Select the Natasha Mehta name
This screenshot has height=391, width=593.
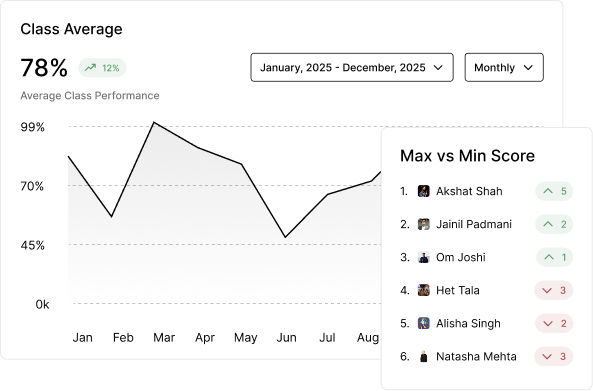click(x=476, y=357)
